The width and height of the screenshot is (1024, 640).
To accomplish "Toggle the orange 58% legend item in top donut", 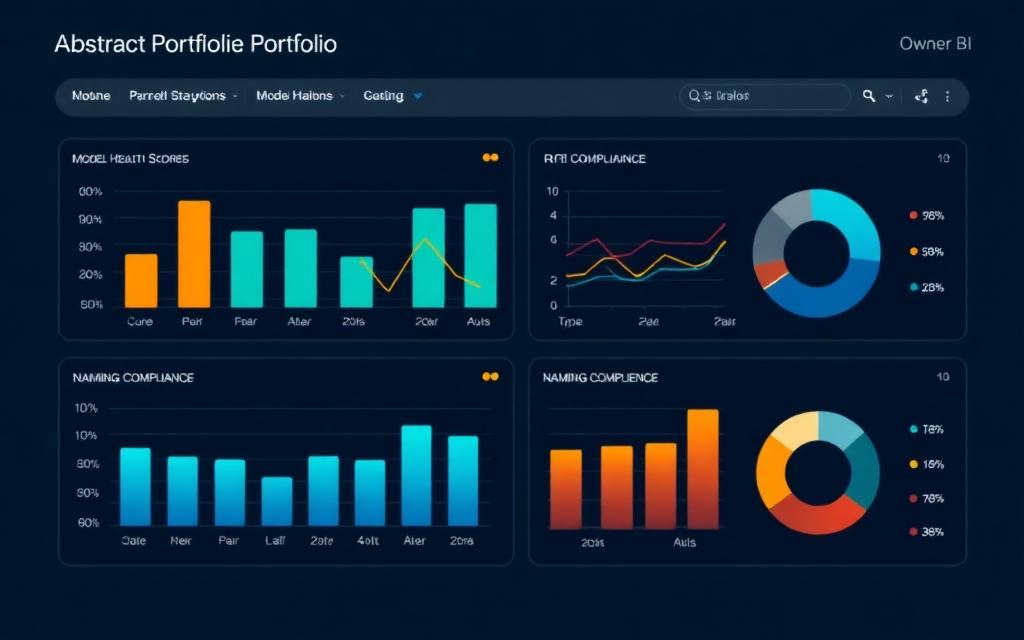I will pos(927,251).
